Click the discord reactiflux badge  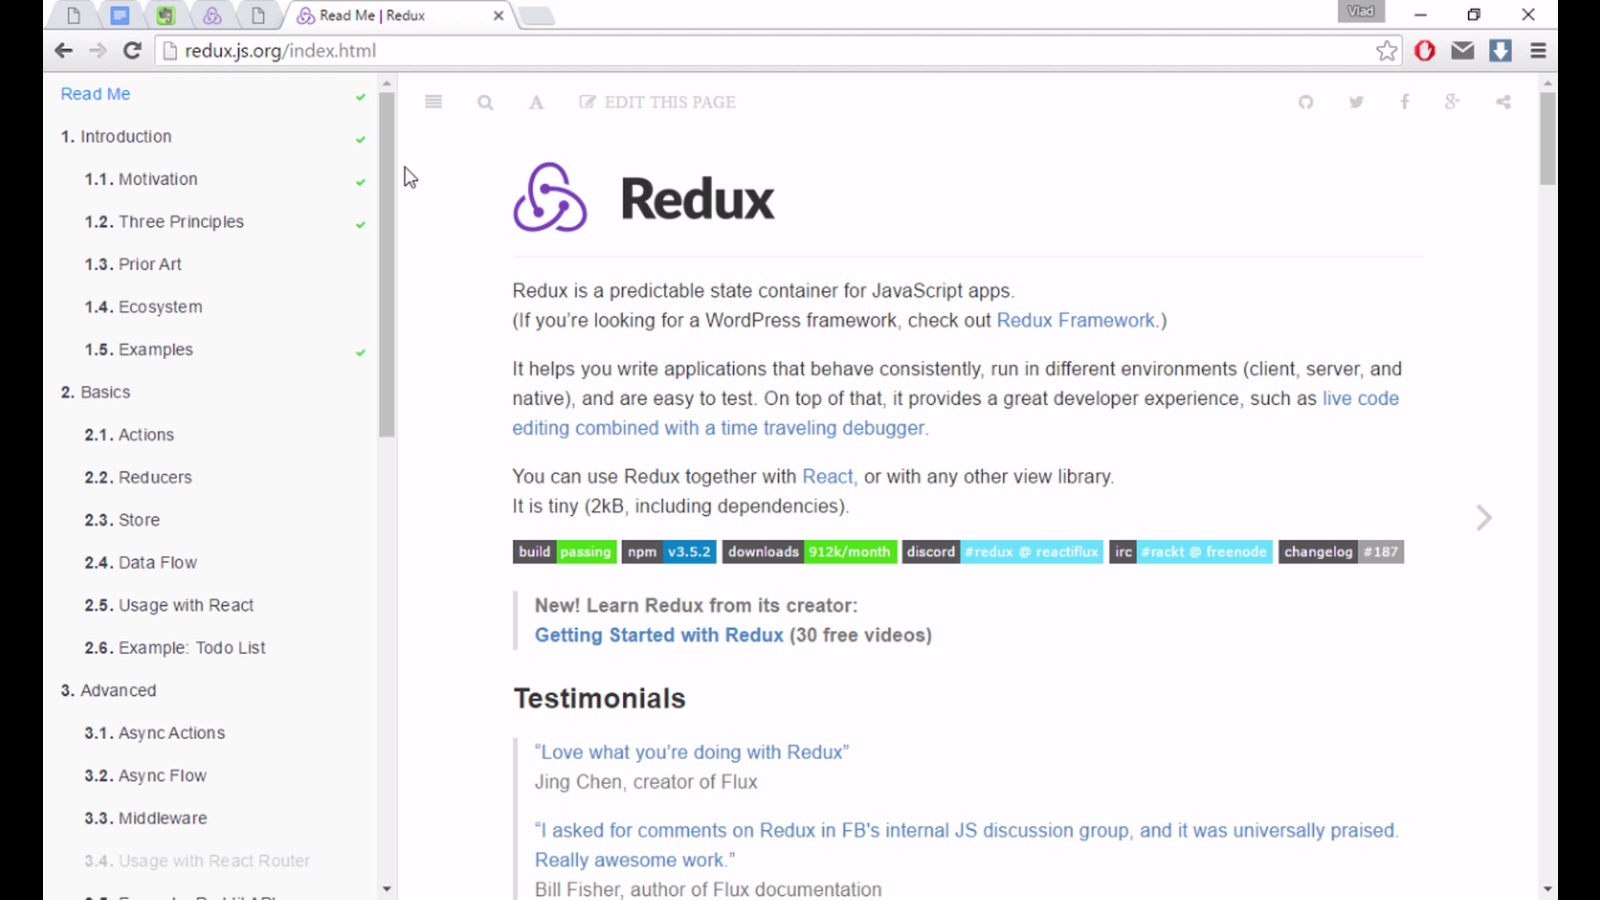[x=1002, y=552]
